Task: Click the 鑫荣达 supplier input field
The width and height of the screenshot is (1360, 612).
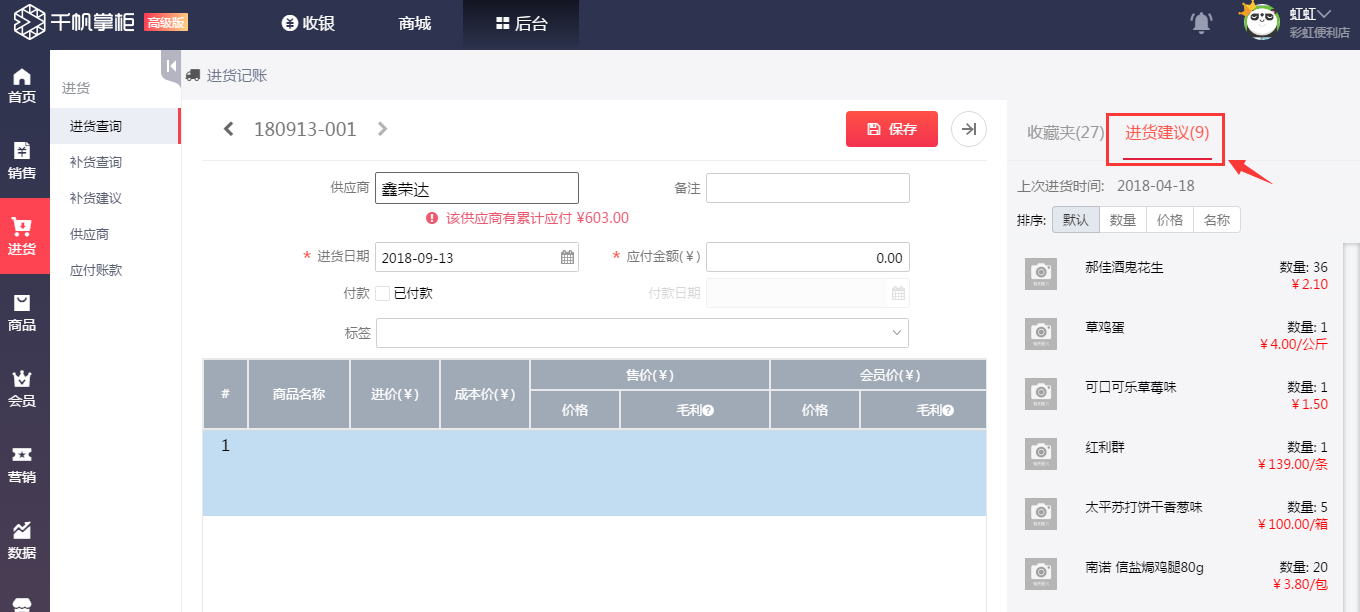Action: 477,187
